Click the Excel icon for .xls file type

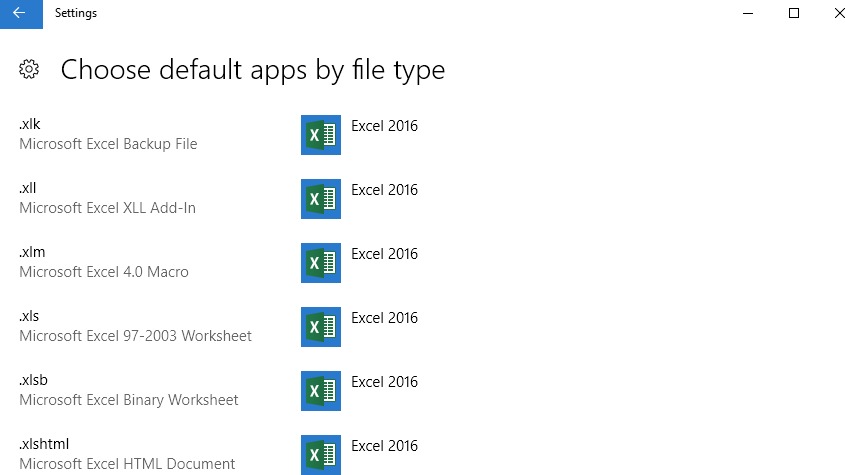[x=320, y=327]
